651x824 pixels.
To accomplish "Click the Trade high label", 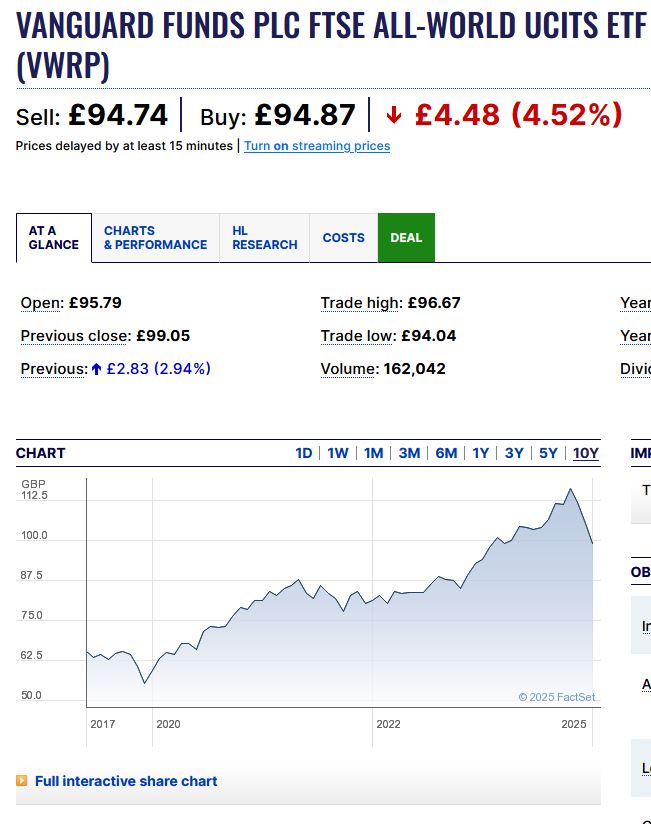I will coord(362,303).
